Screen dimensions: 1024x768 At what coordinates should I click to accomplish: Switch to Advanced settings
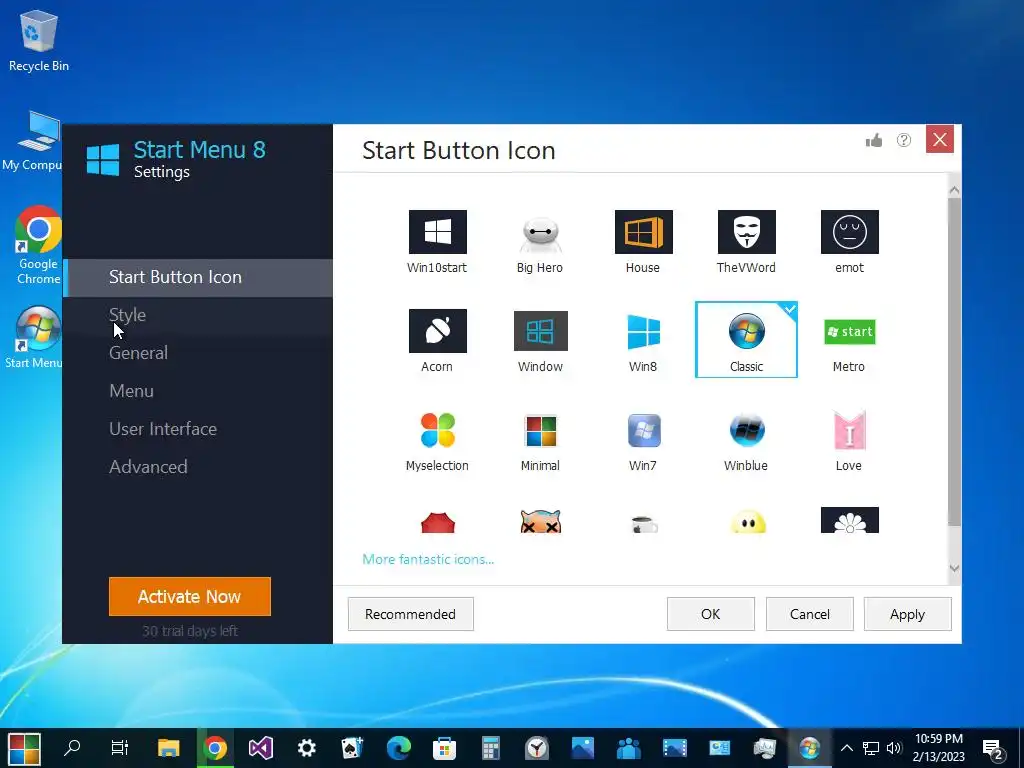click(x=198, y=467)
